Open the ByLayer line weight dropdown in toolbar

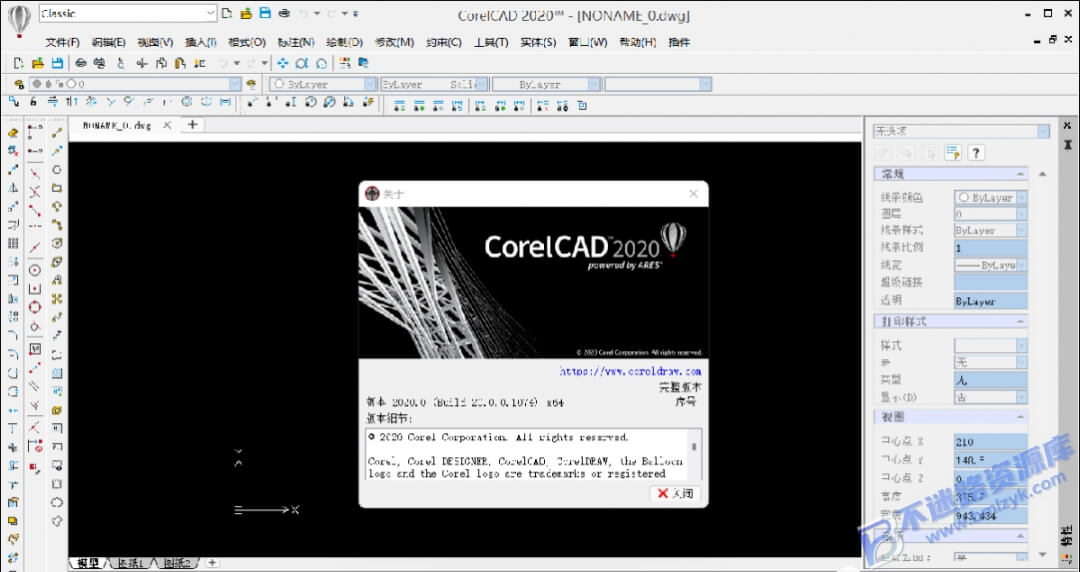click(546, 84)
